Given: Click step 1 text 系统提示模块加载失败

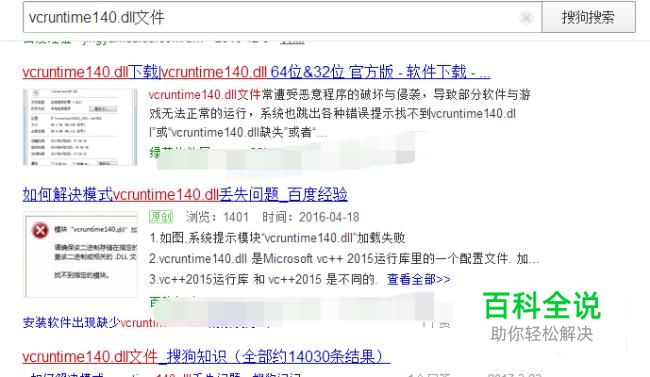Looking at the screenshot, I should tap(277, 238).
